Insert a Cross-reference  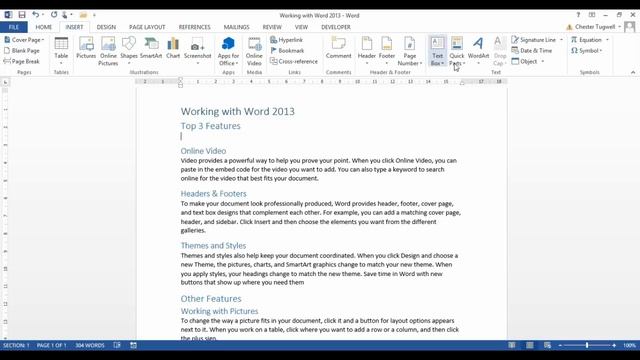pyautogui.click(x=294, y=61)
